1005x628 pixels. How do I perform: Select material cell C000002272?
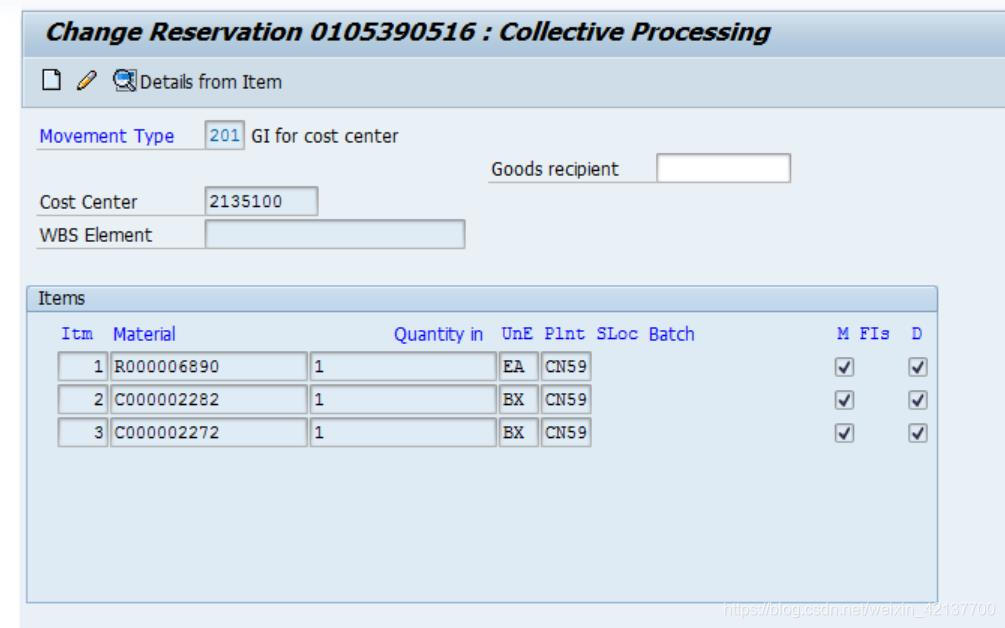[x=208, y=433]
